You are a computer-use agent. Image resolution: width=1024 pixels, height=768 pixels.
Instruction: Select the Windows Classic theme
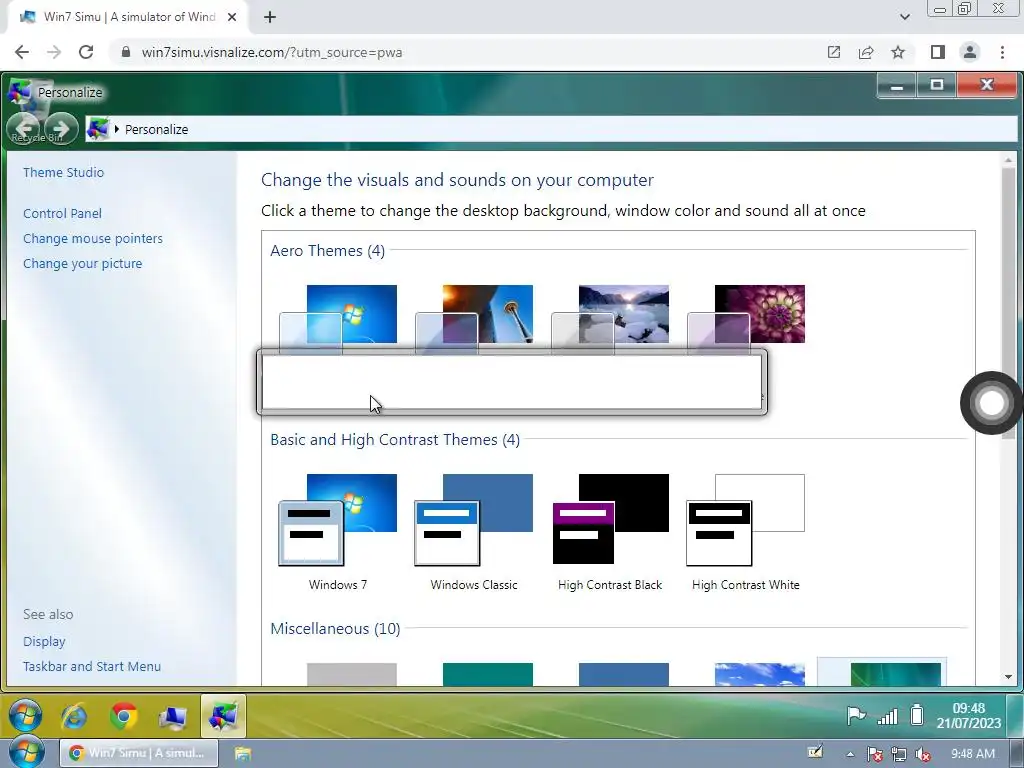[x=474, y=532]
